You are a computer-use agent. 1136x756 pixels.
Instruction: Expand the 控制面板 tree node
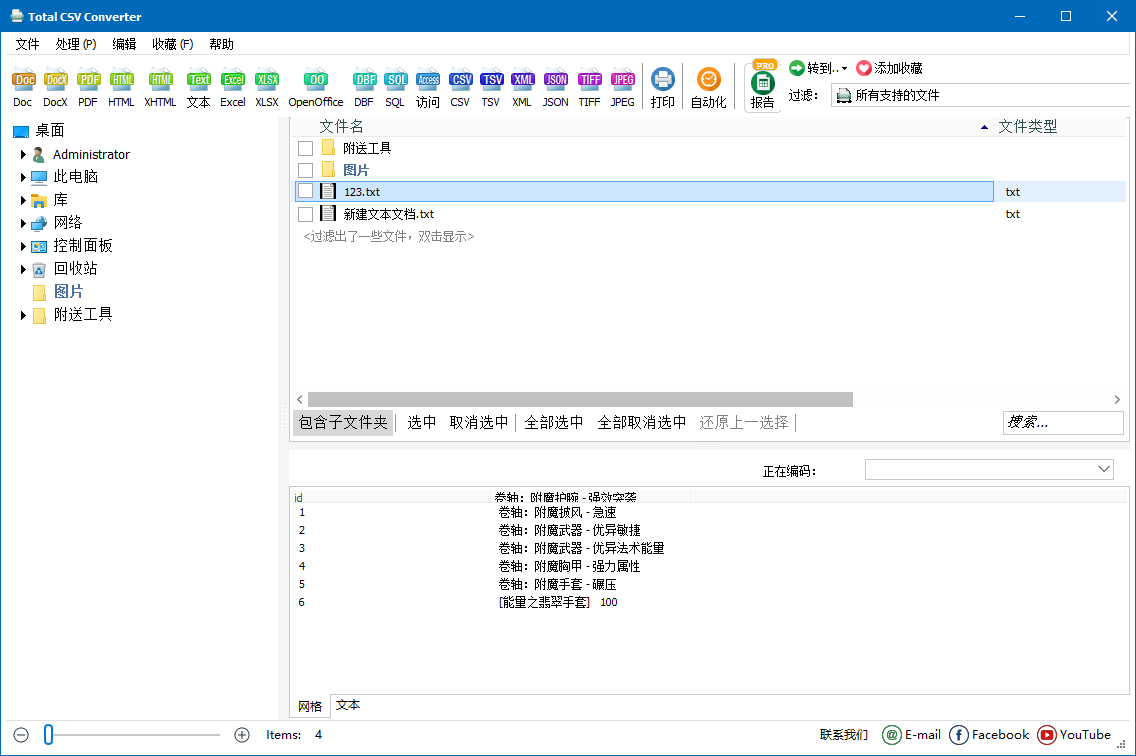tap(23, 246)
